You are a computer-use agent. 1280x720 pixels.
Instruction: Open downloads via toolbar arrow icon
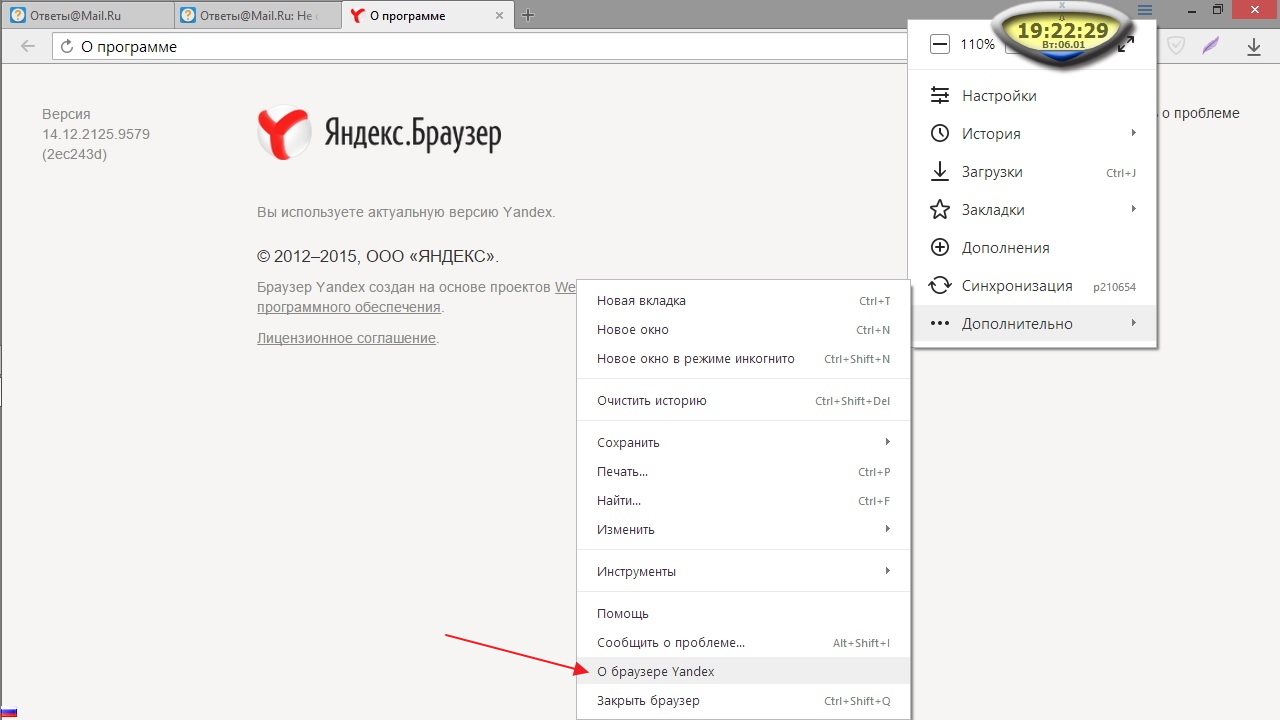(1254, 46)
